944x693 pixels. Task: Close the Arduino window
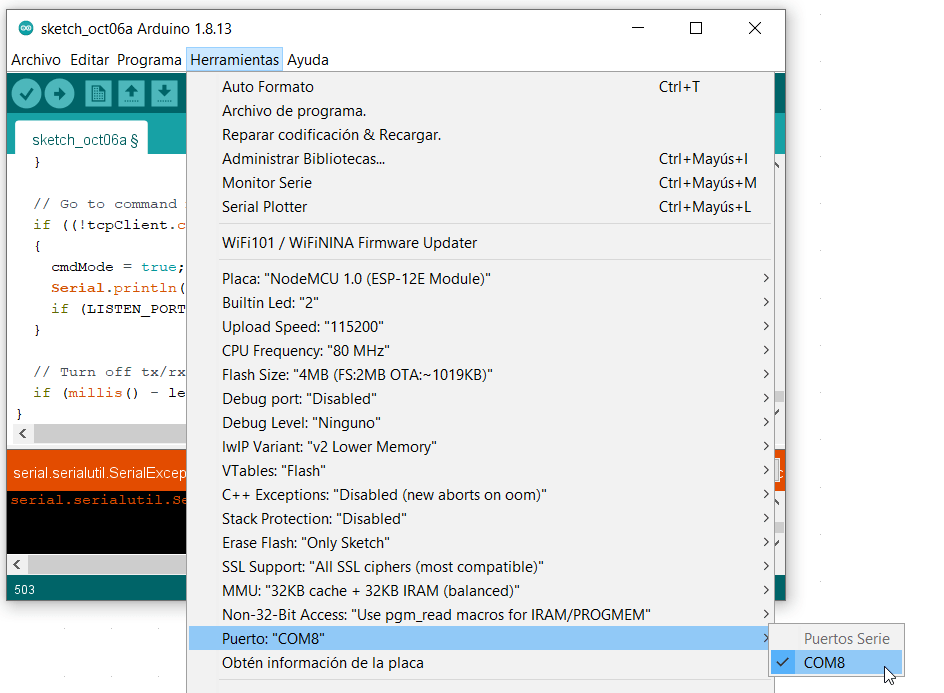755,29
